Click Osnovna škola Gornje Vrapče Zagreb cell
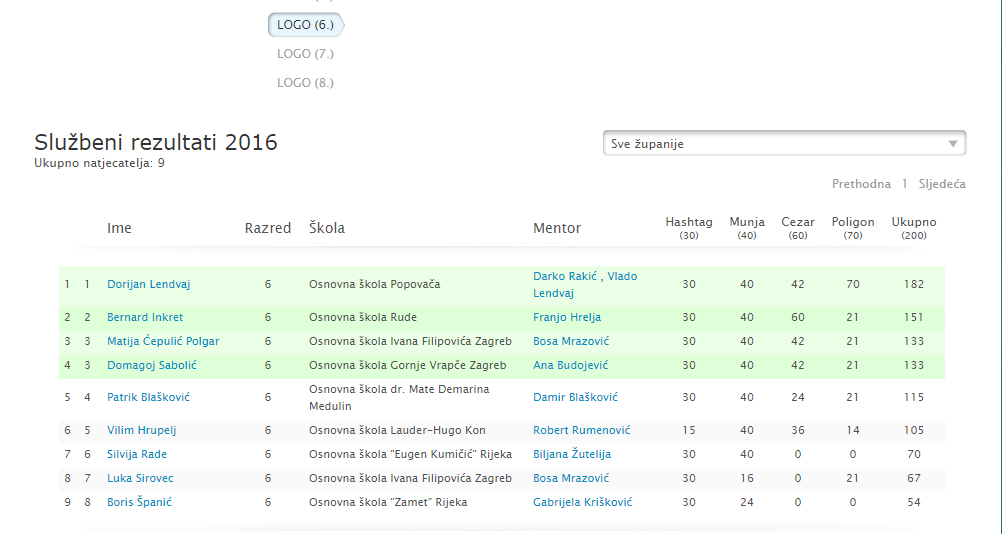This screenshot has height=534, width=1002. [x=407, y=365]
